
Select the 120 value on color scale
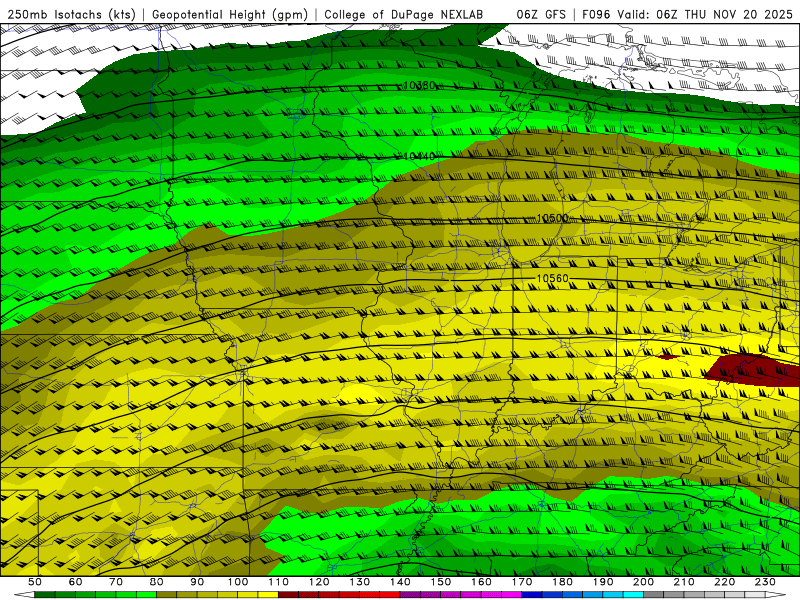(319, 582)
